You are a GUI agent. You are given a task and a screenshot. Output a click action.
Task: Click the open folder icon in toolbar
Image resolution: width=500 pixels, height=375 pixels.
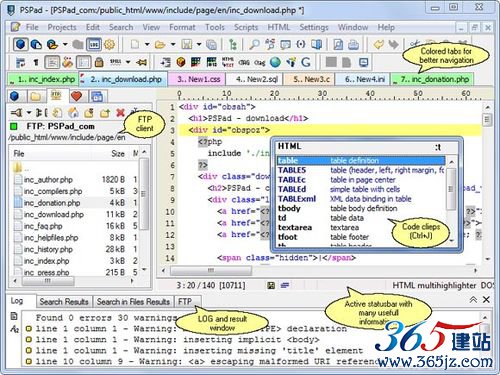coord(160,44)
